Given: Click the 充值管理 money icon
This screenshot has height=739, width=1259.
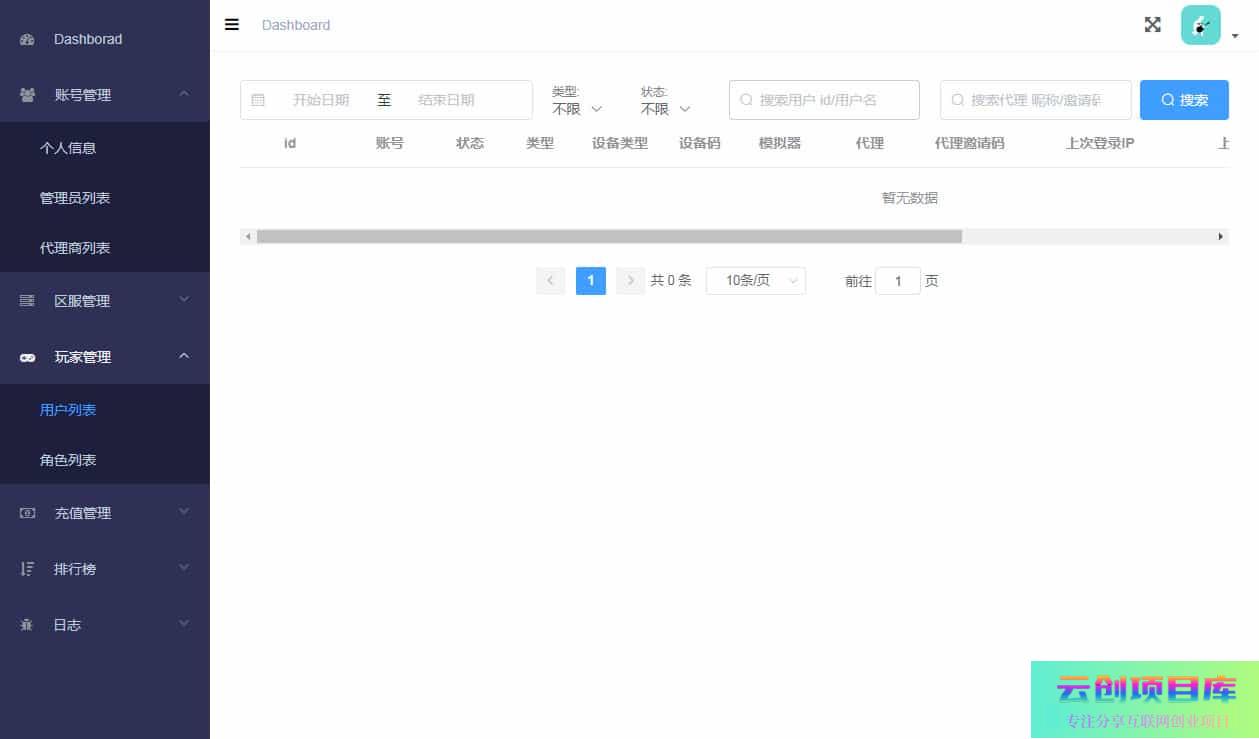Looking at the screenshot, I should tap(27, 513).
